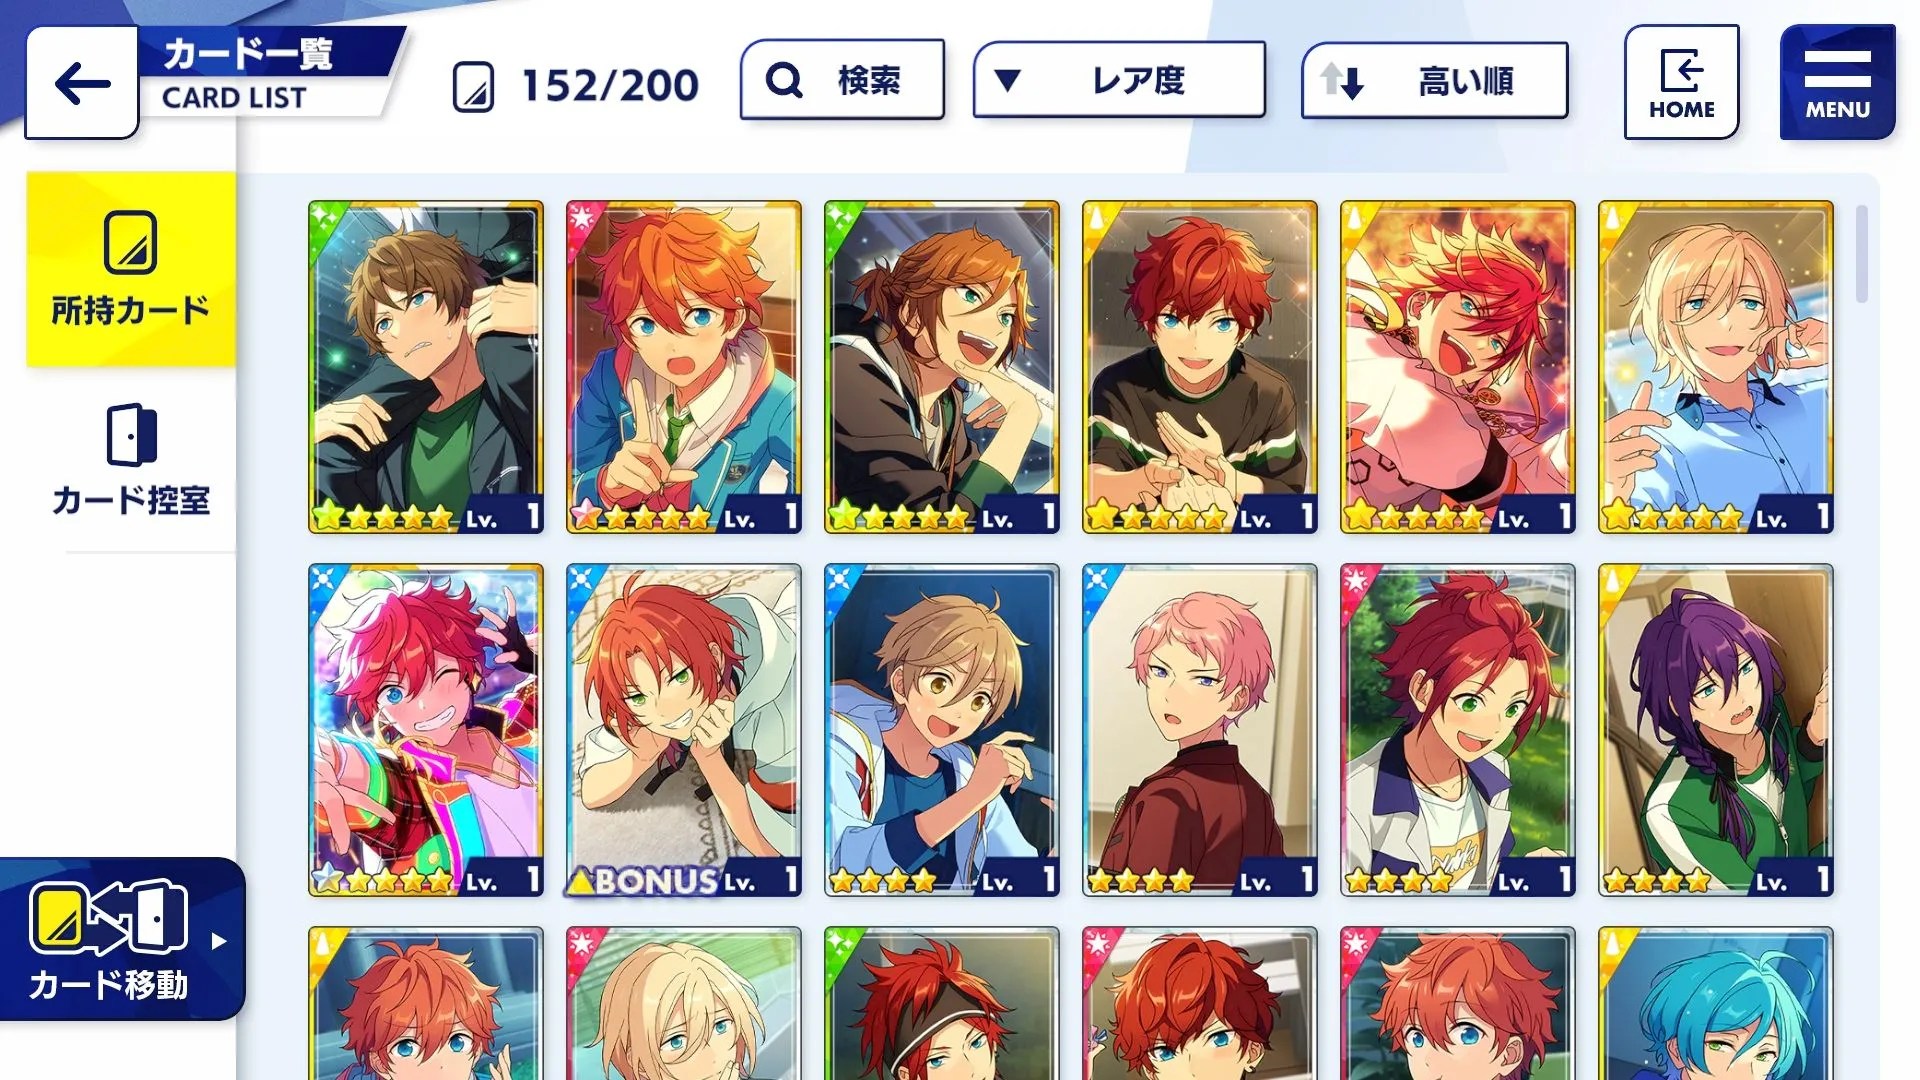This screenshot has width=1920, height=1080.
Task: Select the カード控室 tab
Action: click(x=131, y=460)
